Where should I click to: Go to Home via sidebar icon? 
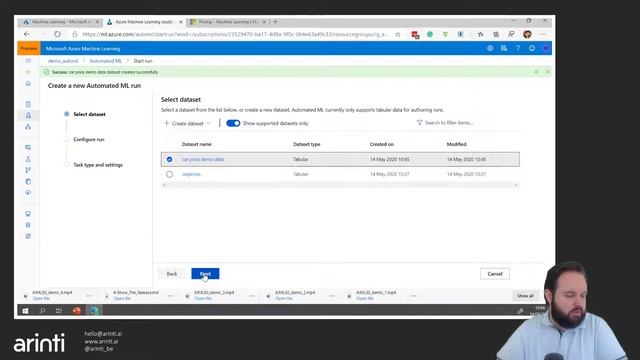28,84
